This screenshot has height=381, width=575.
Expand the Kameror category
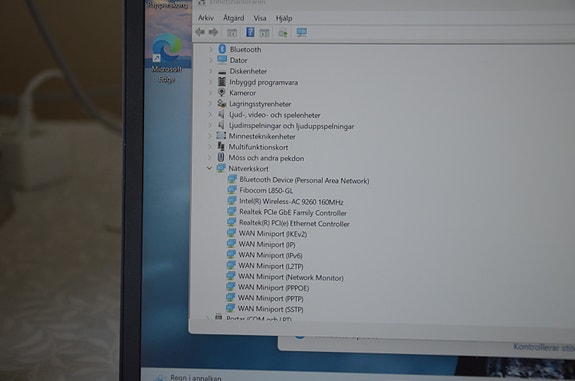tap(210, 92)
